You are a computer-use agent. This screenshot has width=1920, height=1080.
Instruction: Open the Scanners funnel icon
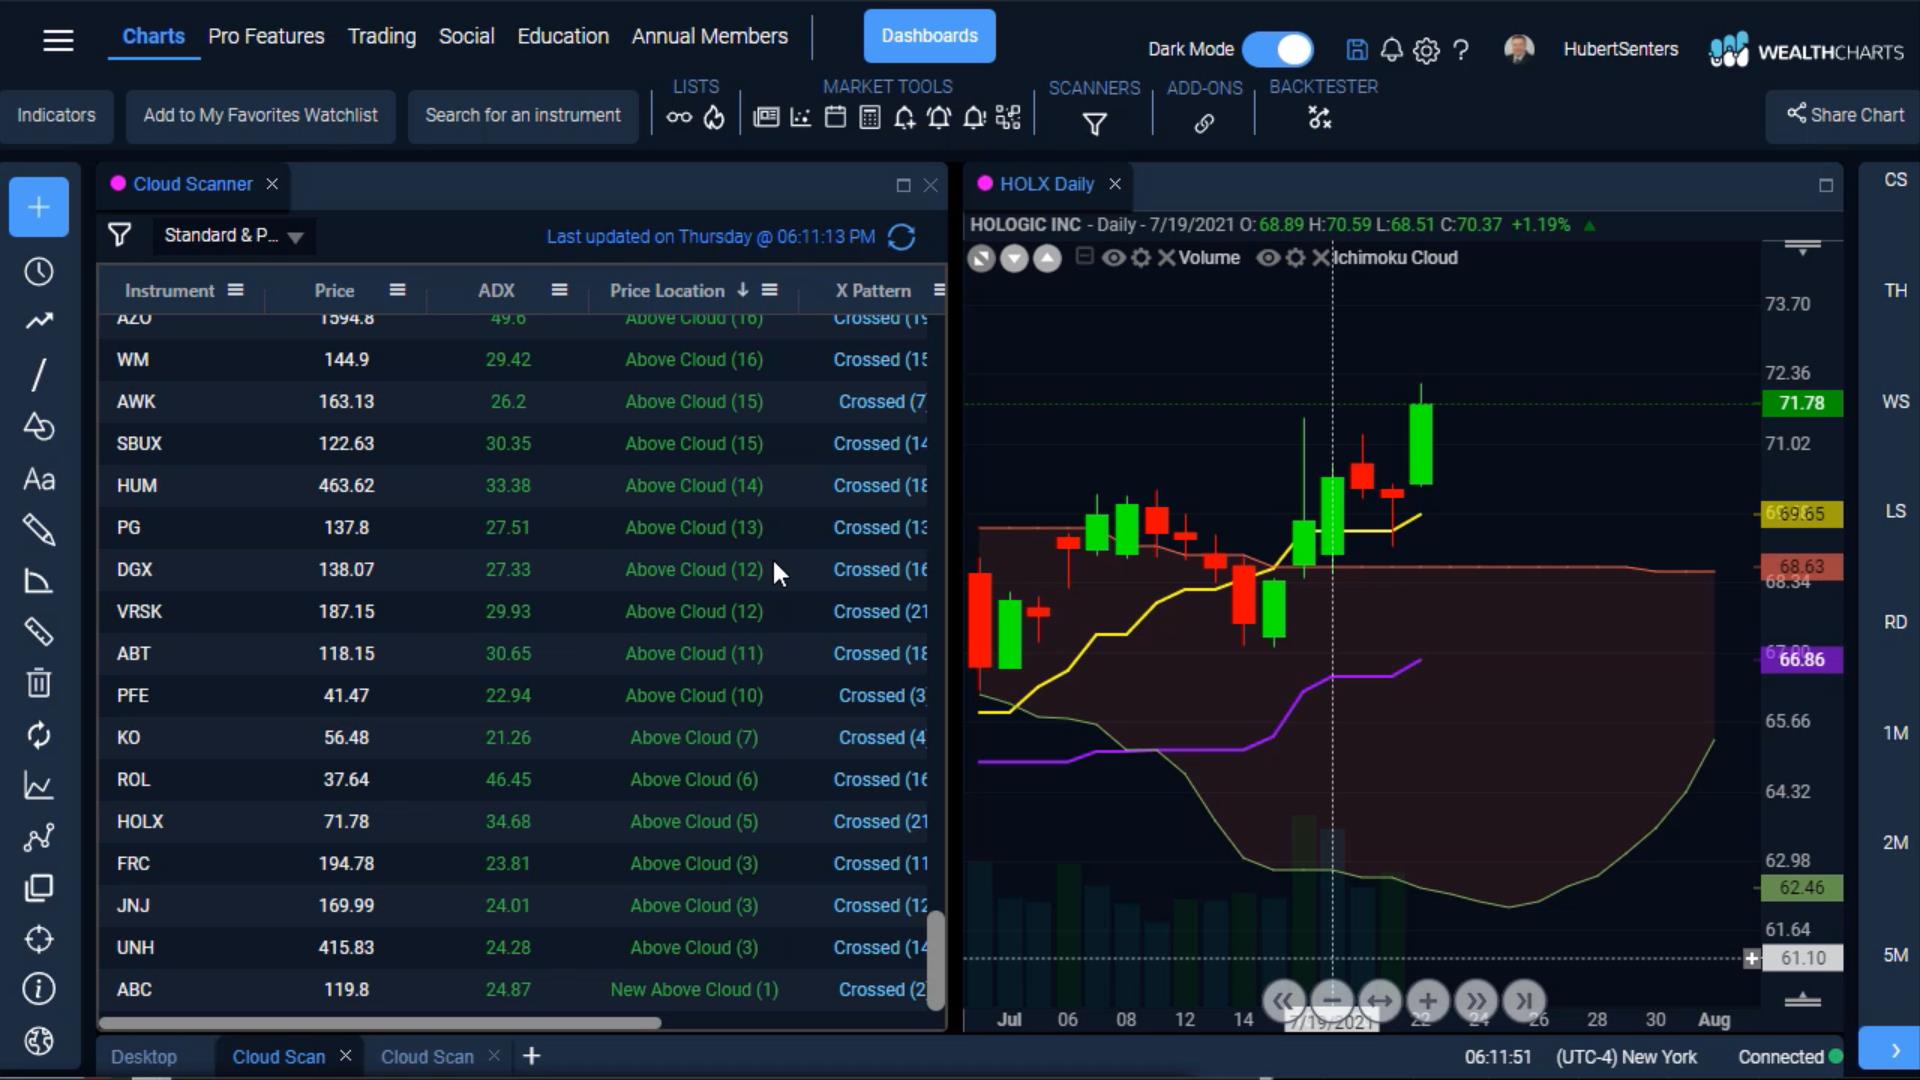(x=1095, y=124)
